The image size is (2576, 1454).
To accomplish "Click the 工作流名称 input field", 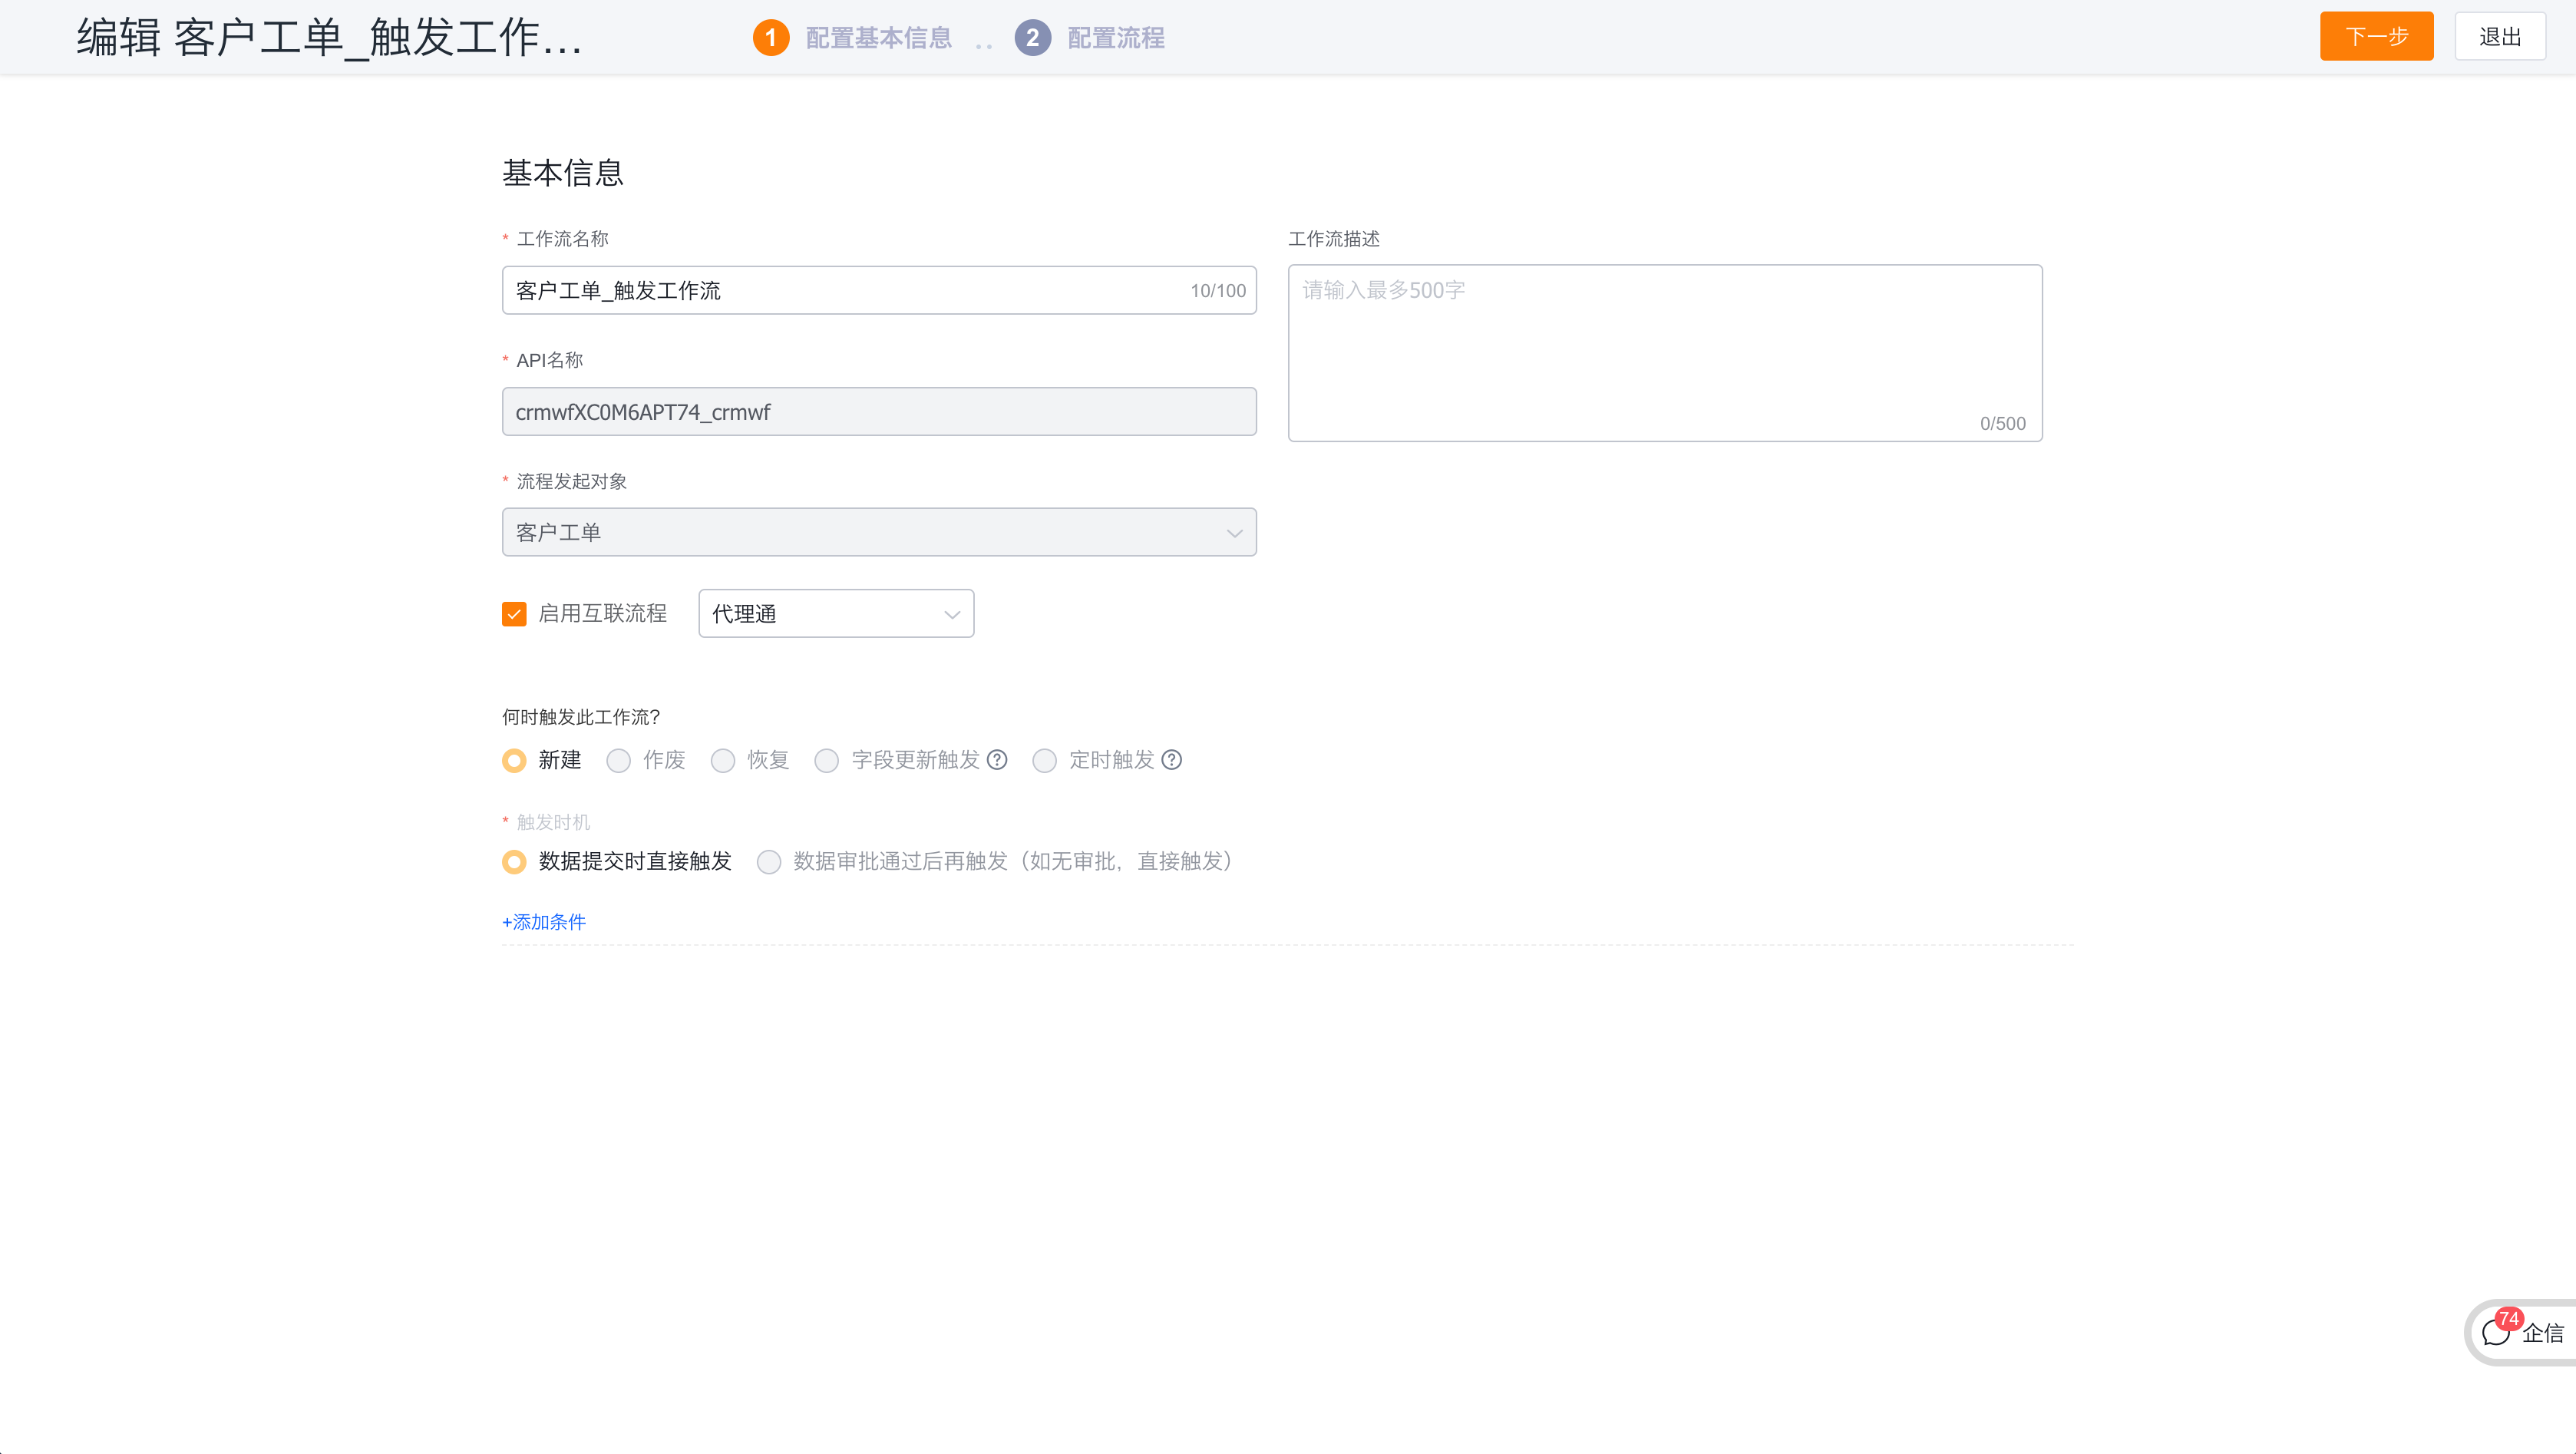I will tap(879, 290).
